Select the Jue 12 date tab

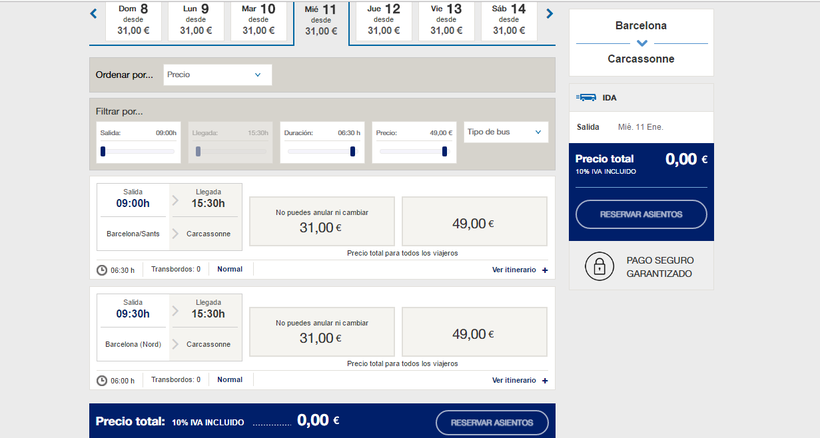384,21
